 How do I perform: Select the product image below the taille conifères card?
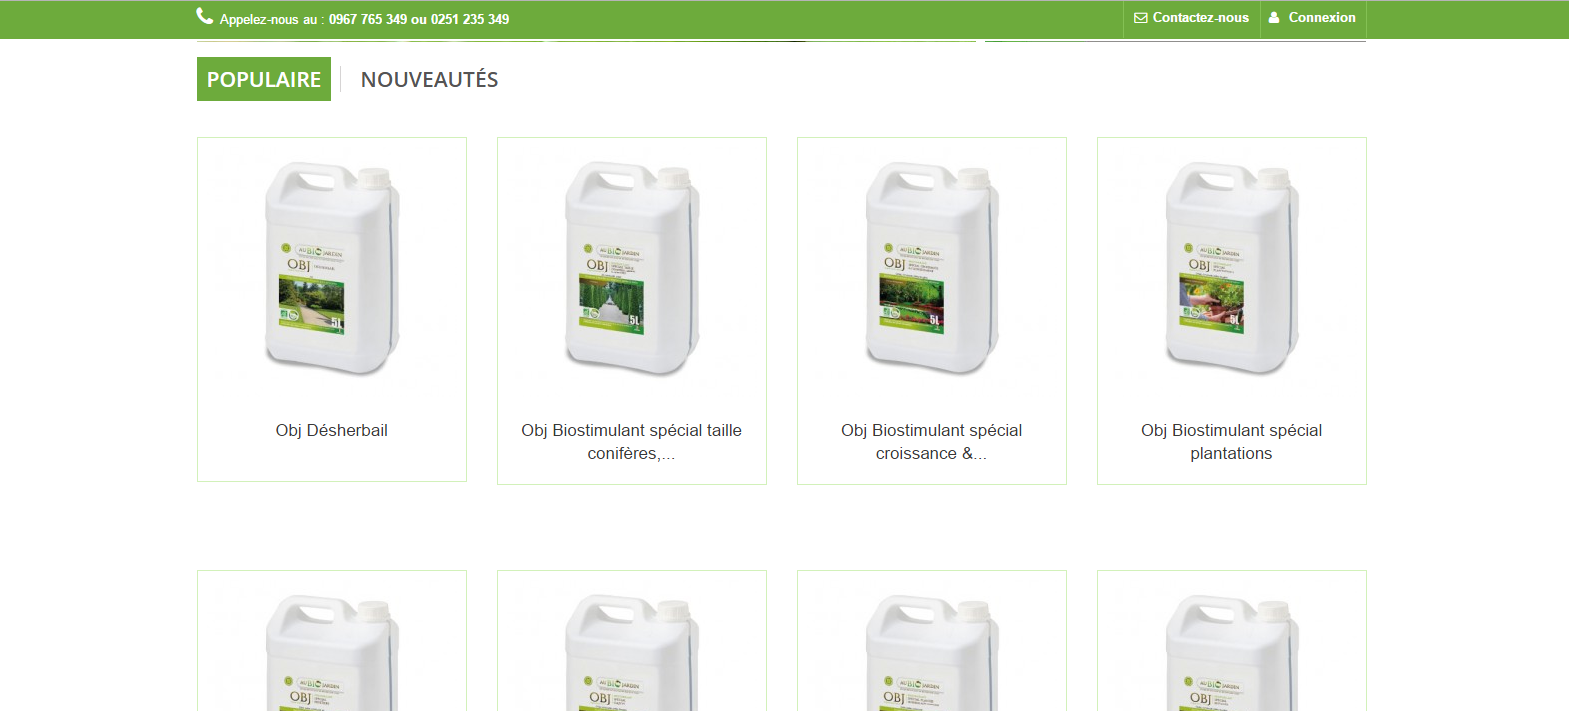pos(632,650)
